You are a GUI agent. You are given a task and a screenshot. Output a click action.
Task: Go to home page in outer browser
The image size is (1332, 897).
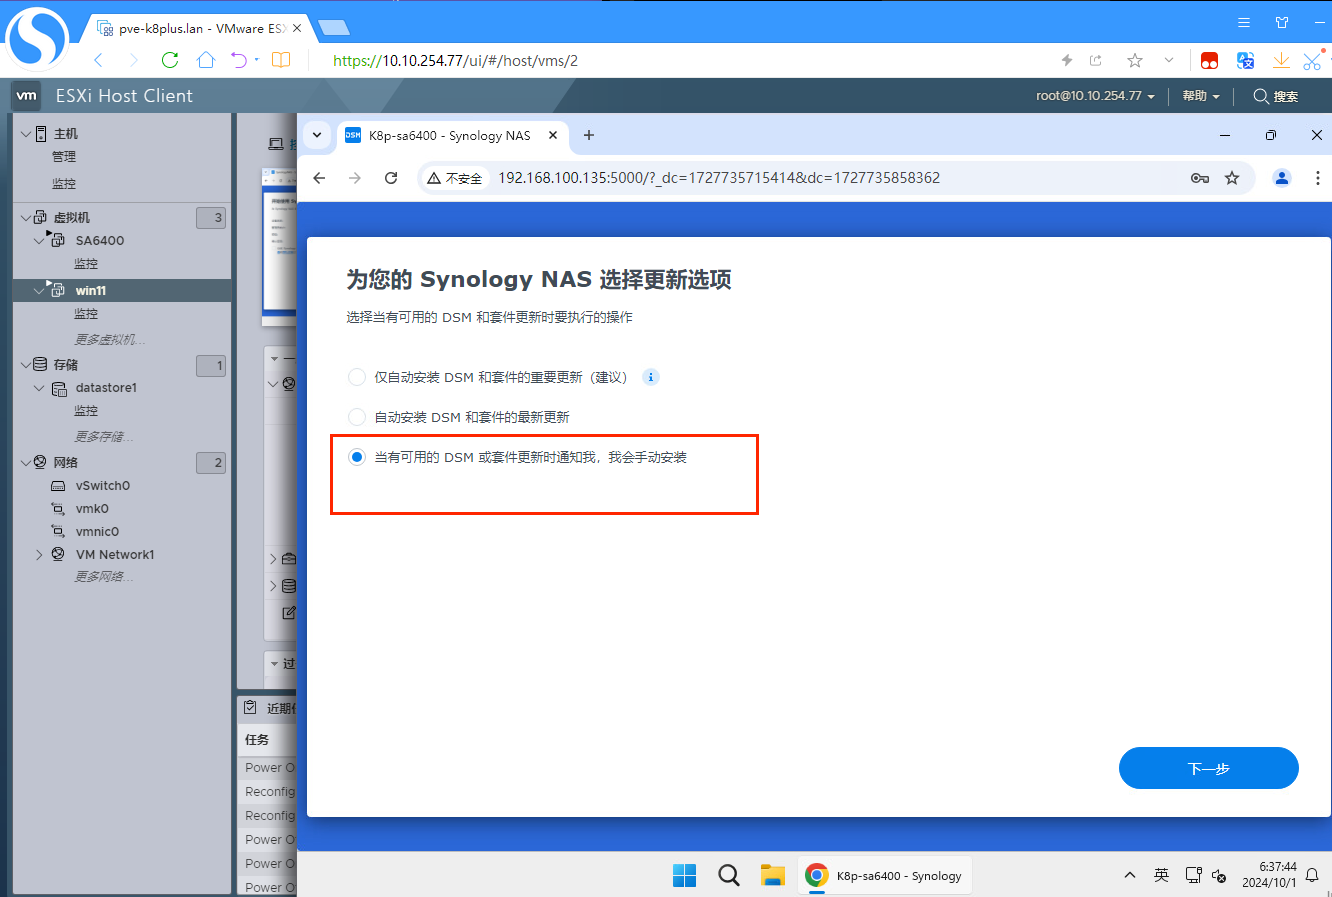pos(206,60)
